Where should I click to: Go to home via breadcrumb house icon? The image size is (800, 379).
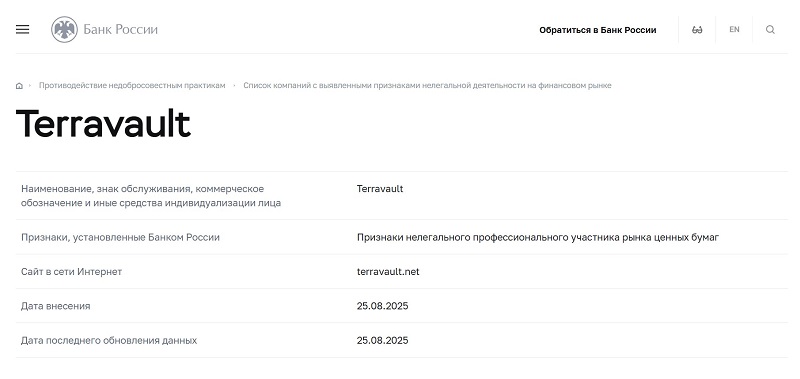point(19,86)
